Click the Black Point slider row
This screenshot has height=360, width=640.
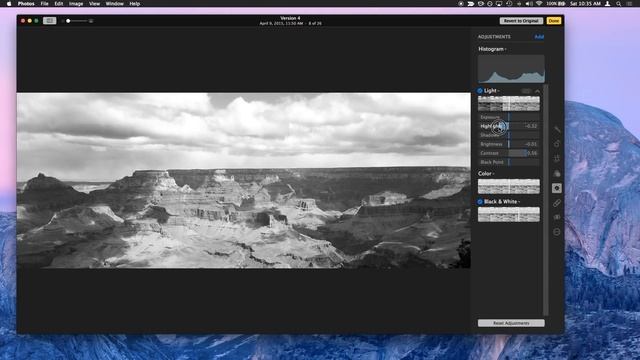point(509,162)
